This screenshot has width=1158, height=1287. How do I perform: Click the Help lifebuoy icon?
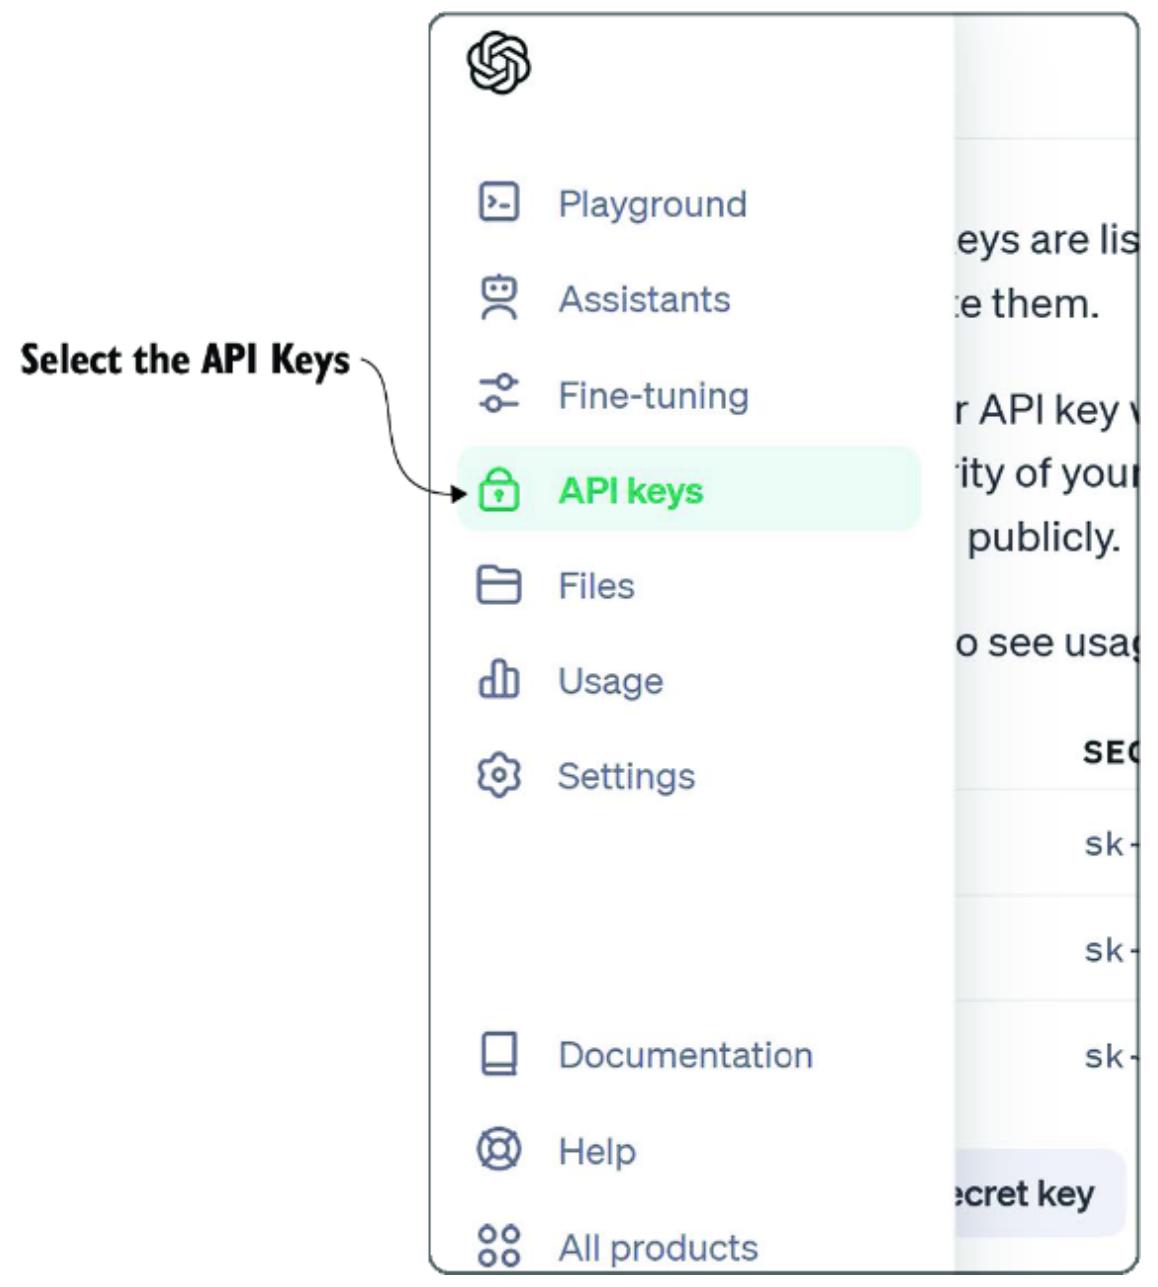tap(499, 1150)
